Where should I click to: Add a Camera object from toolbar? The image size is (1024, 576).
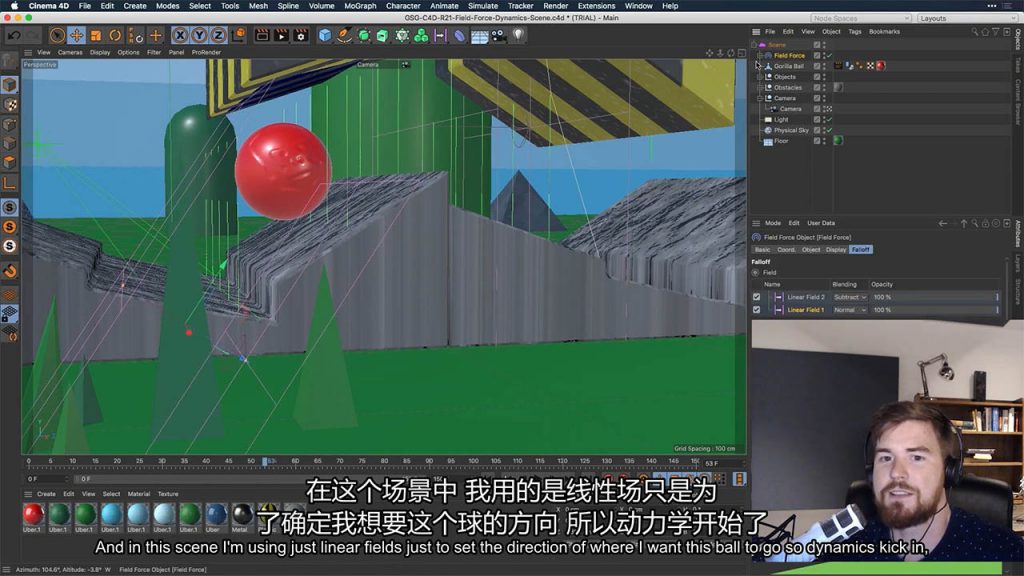pos(499,35)
